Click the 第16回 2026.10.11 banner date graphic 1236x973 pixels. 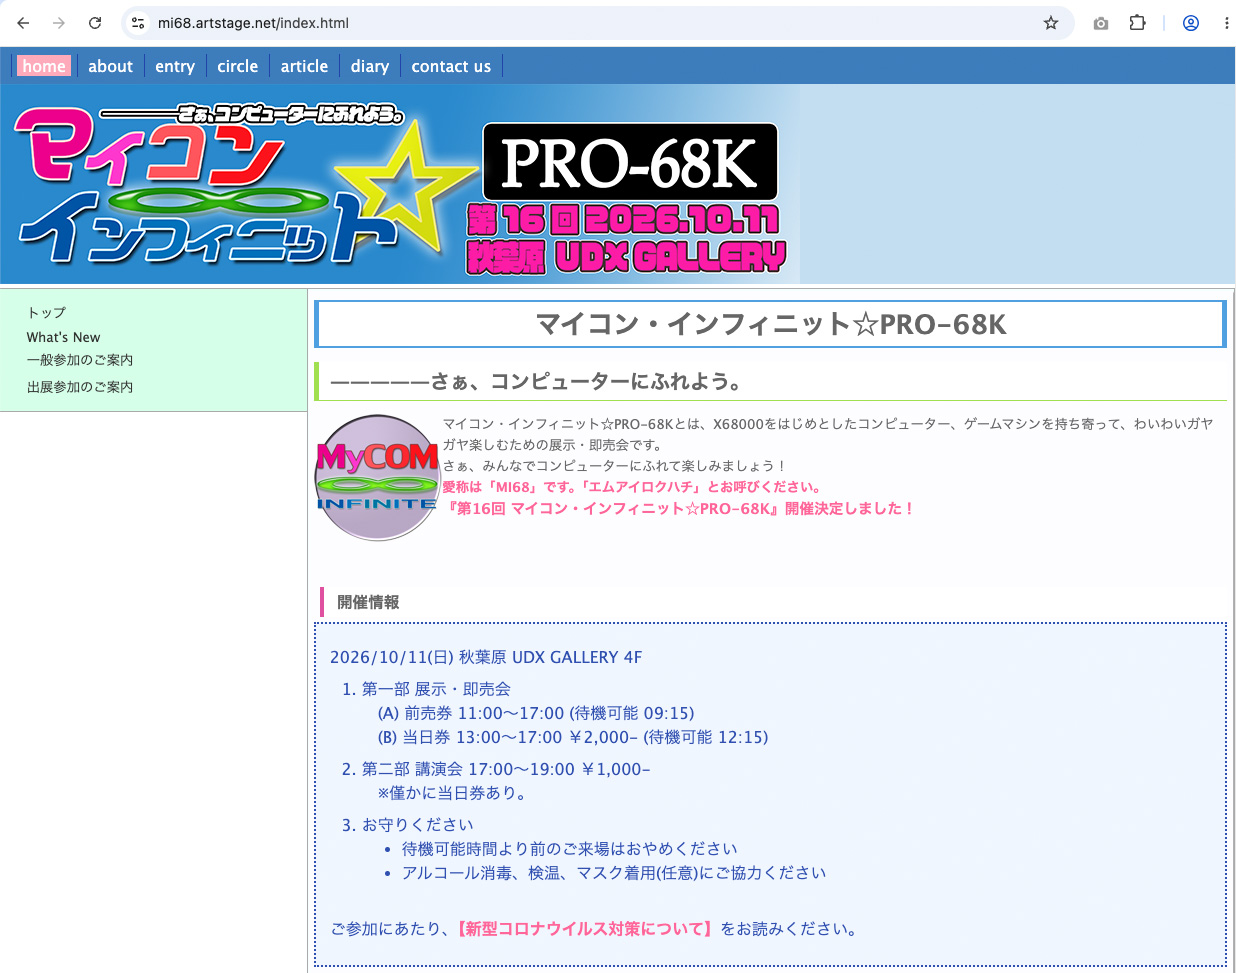pos(623,219)
